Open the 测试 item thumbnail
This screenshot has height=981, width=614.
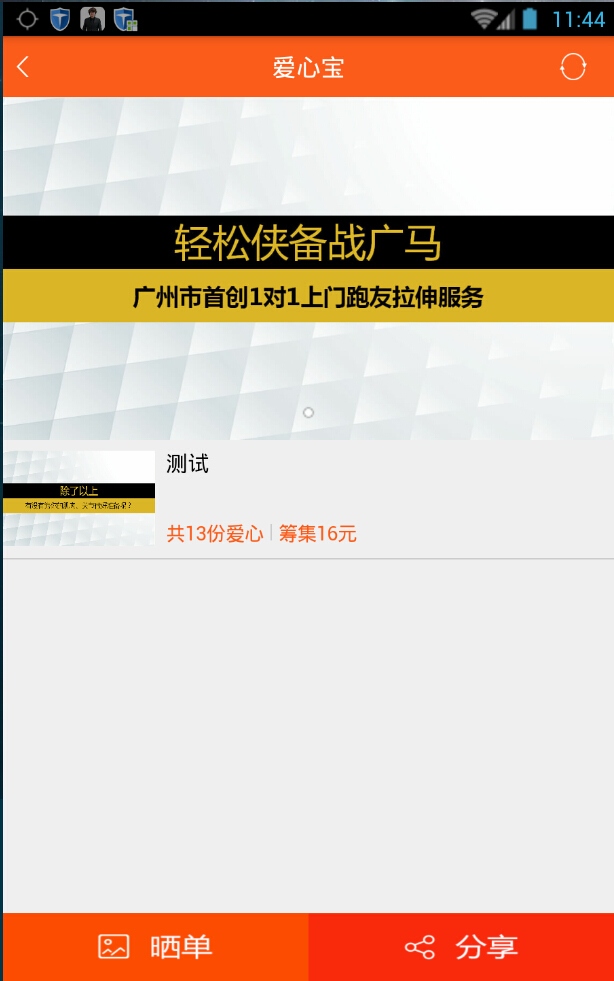[79, 498]
